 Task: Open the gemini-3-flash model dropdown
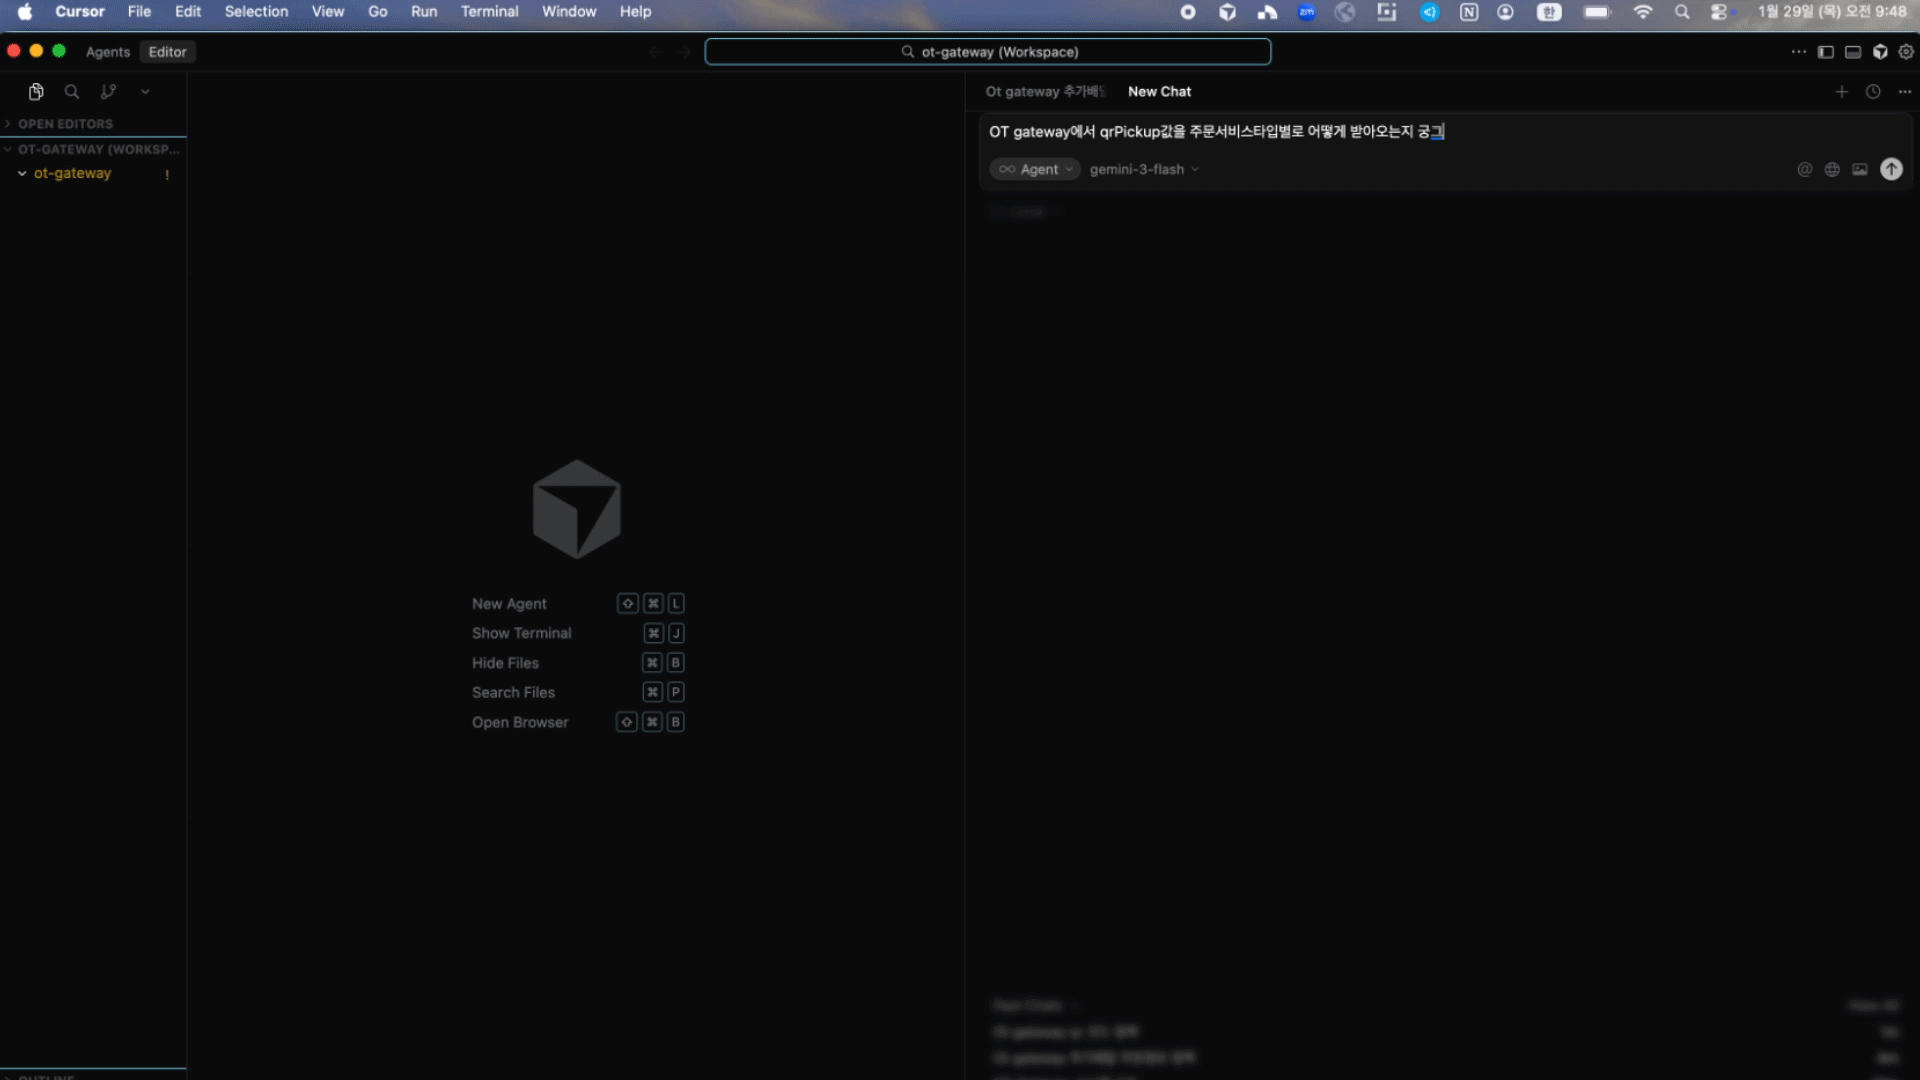1144,169
